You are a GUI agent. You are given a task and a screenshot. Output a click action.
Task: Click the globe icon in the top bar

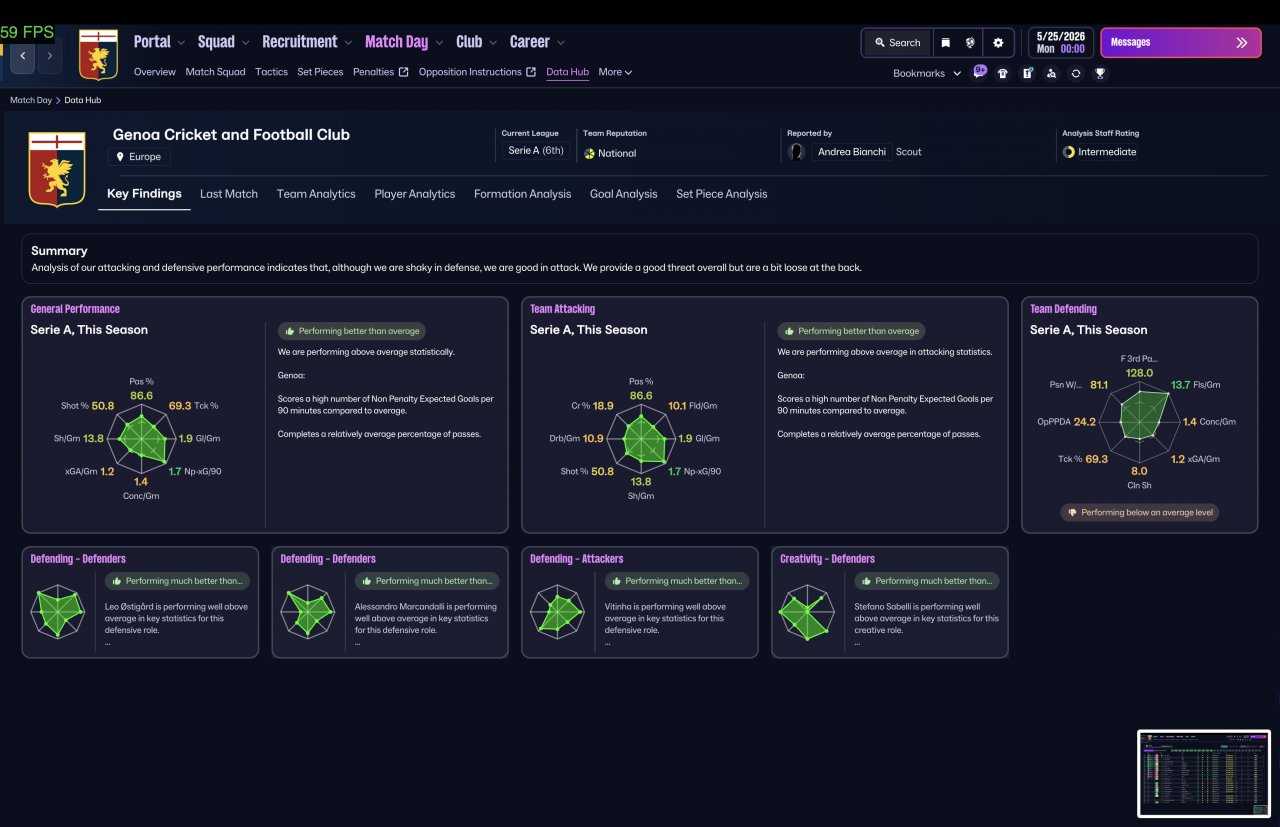tap(969, 43)
